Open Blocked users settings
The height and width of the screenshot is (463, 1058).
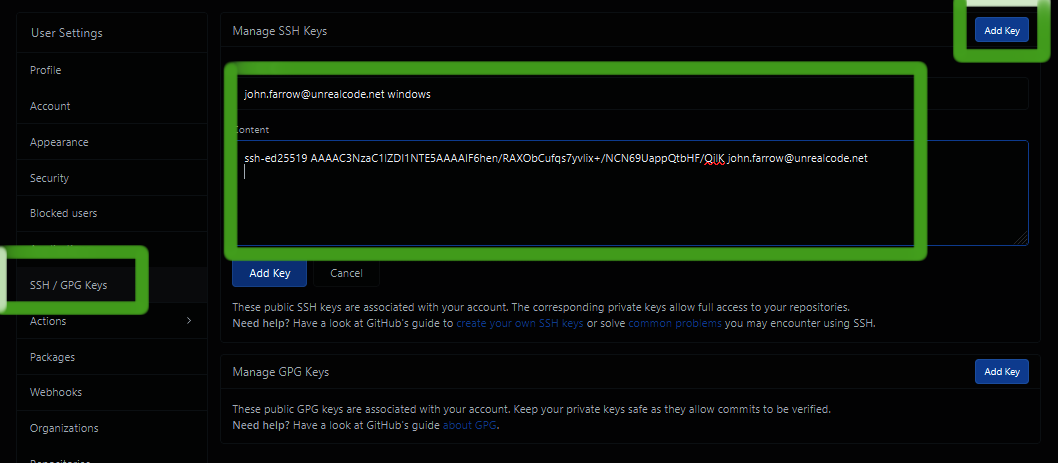(x=63, y=213)
